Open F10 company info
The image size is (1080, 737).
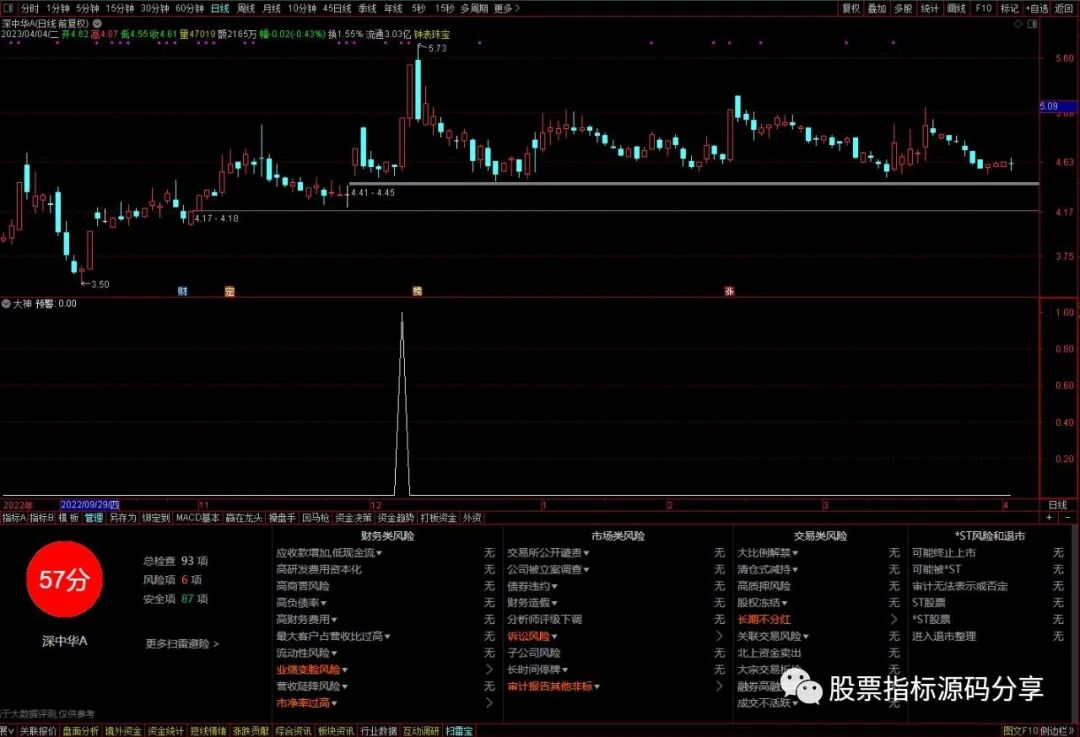point(984,8)
